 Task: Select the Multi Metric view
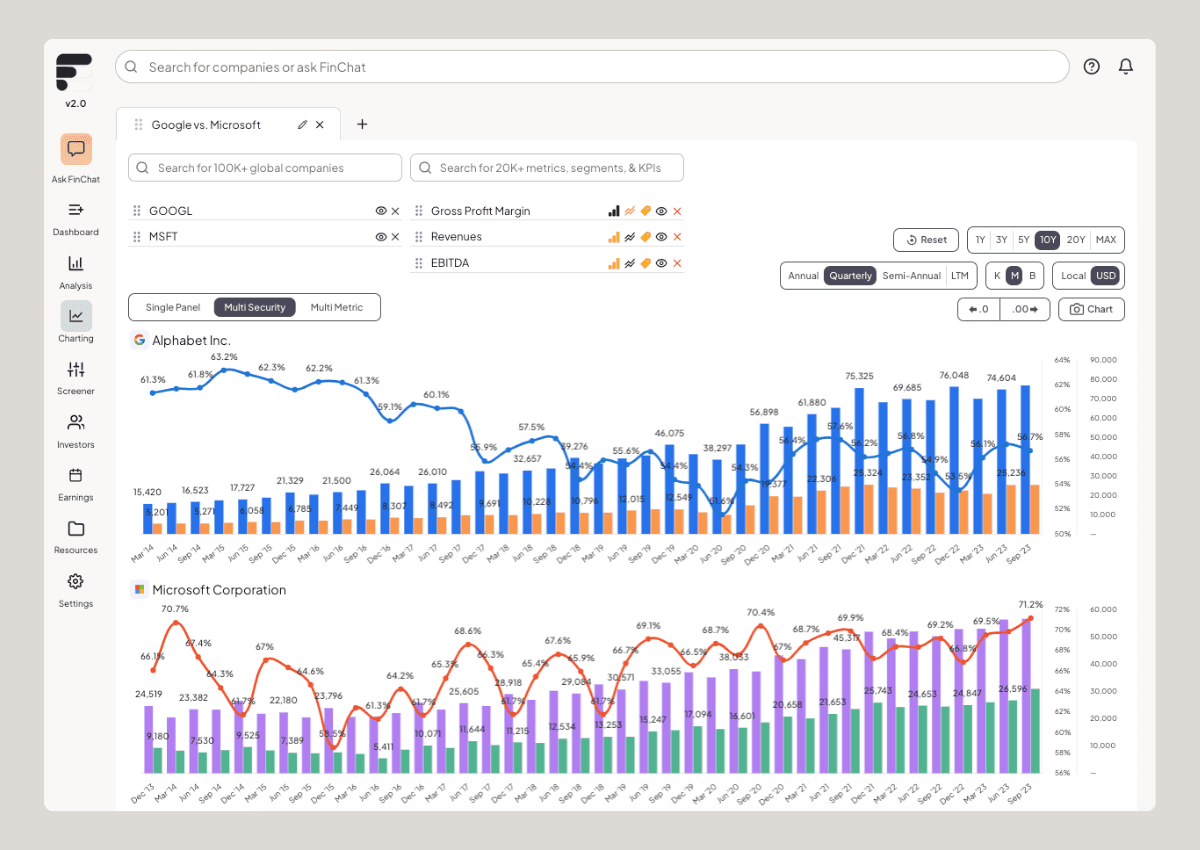tap(337, 307)
